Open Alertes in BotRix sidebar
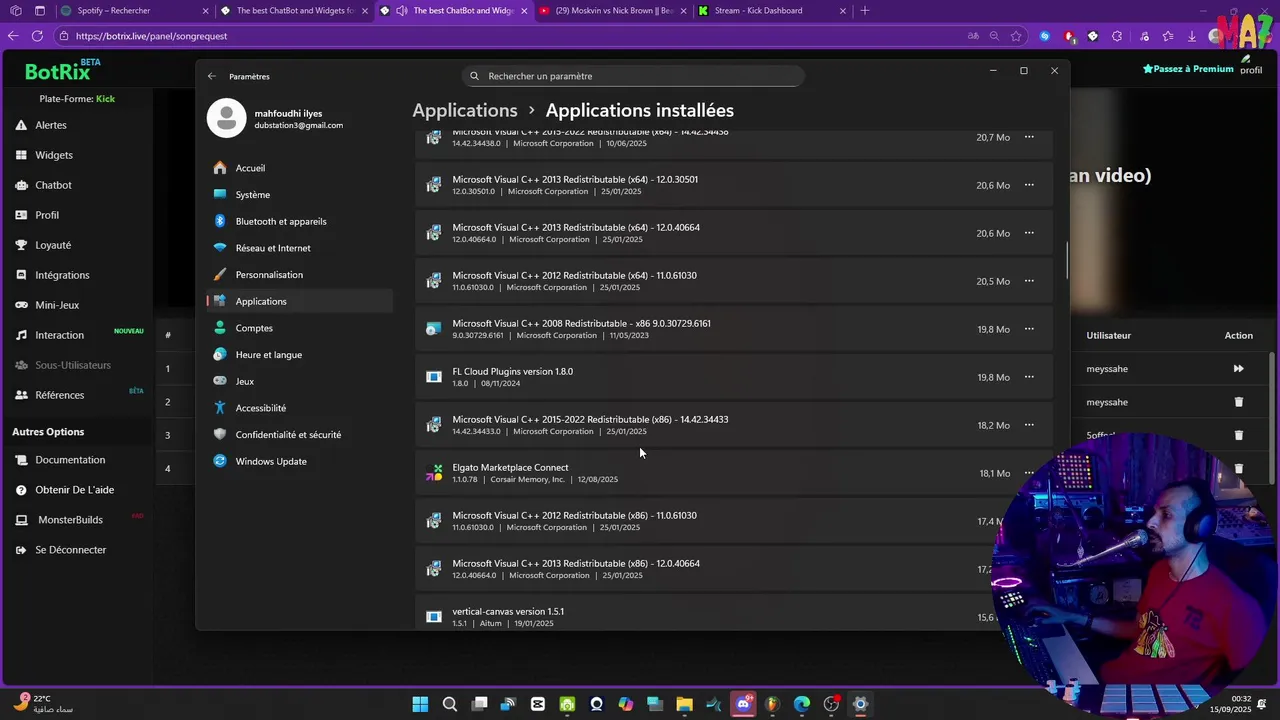 point(51,125)
